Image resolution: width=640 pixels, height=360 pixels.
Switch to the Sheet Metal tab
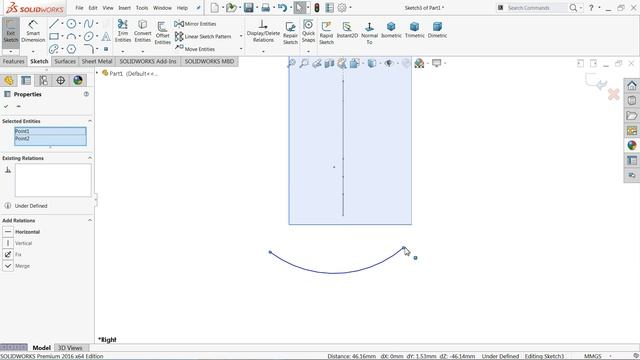97,61
